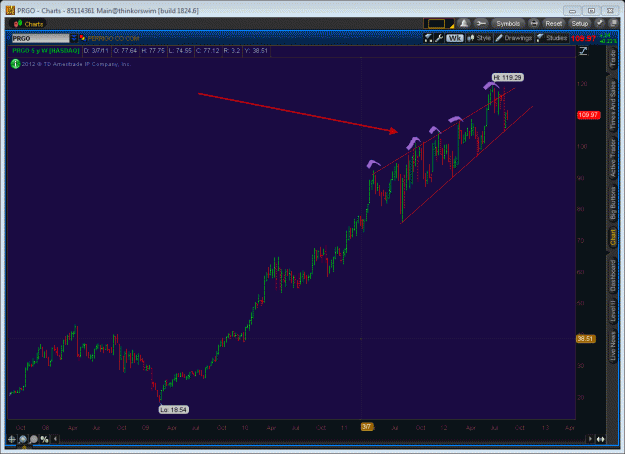Click the PERRIGO CO COM company name
Image resolution: width=625 pixels, height=454 pixels.
click(113, 38)
